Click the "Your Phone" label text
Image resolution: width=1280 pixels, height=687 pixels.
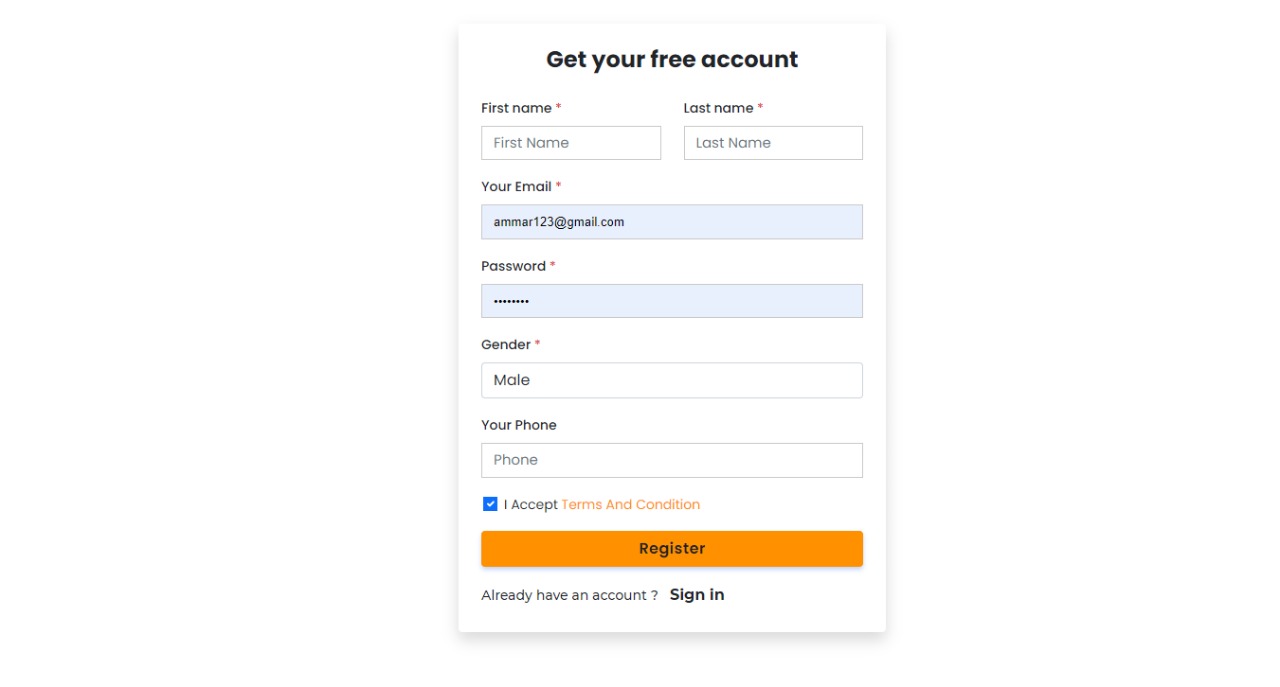coord(518,425)
